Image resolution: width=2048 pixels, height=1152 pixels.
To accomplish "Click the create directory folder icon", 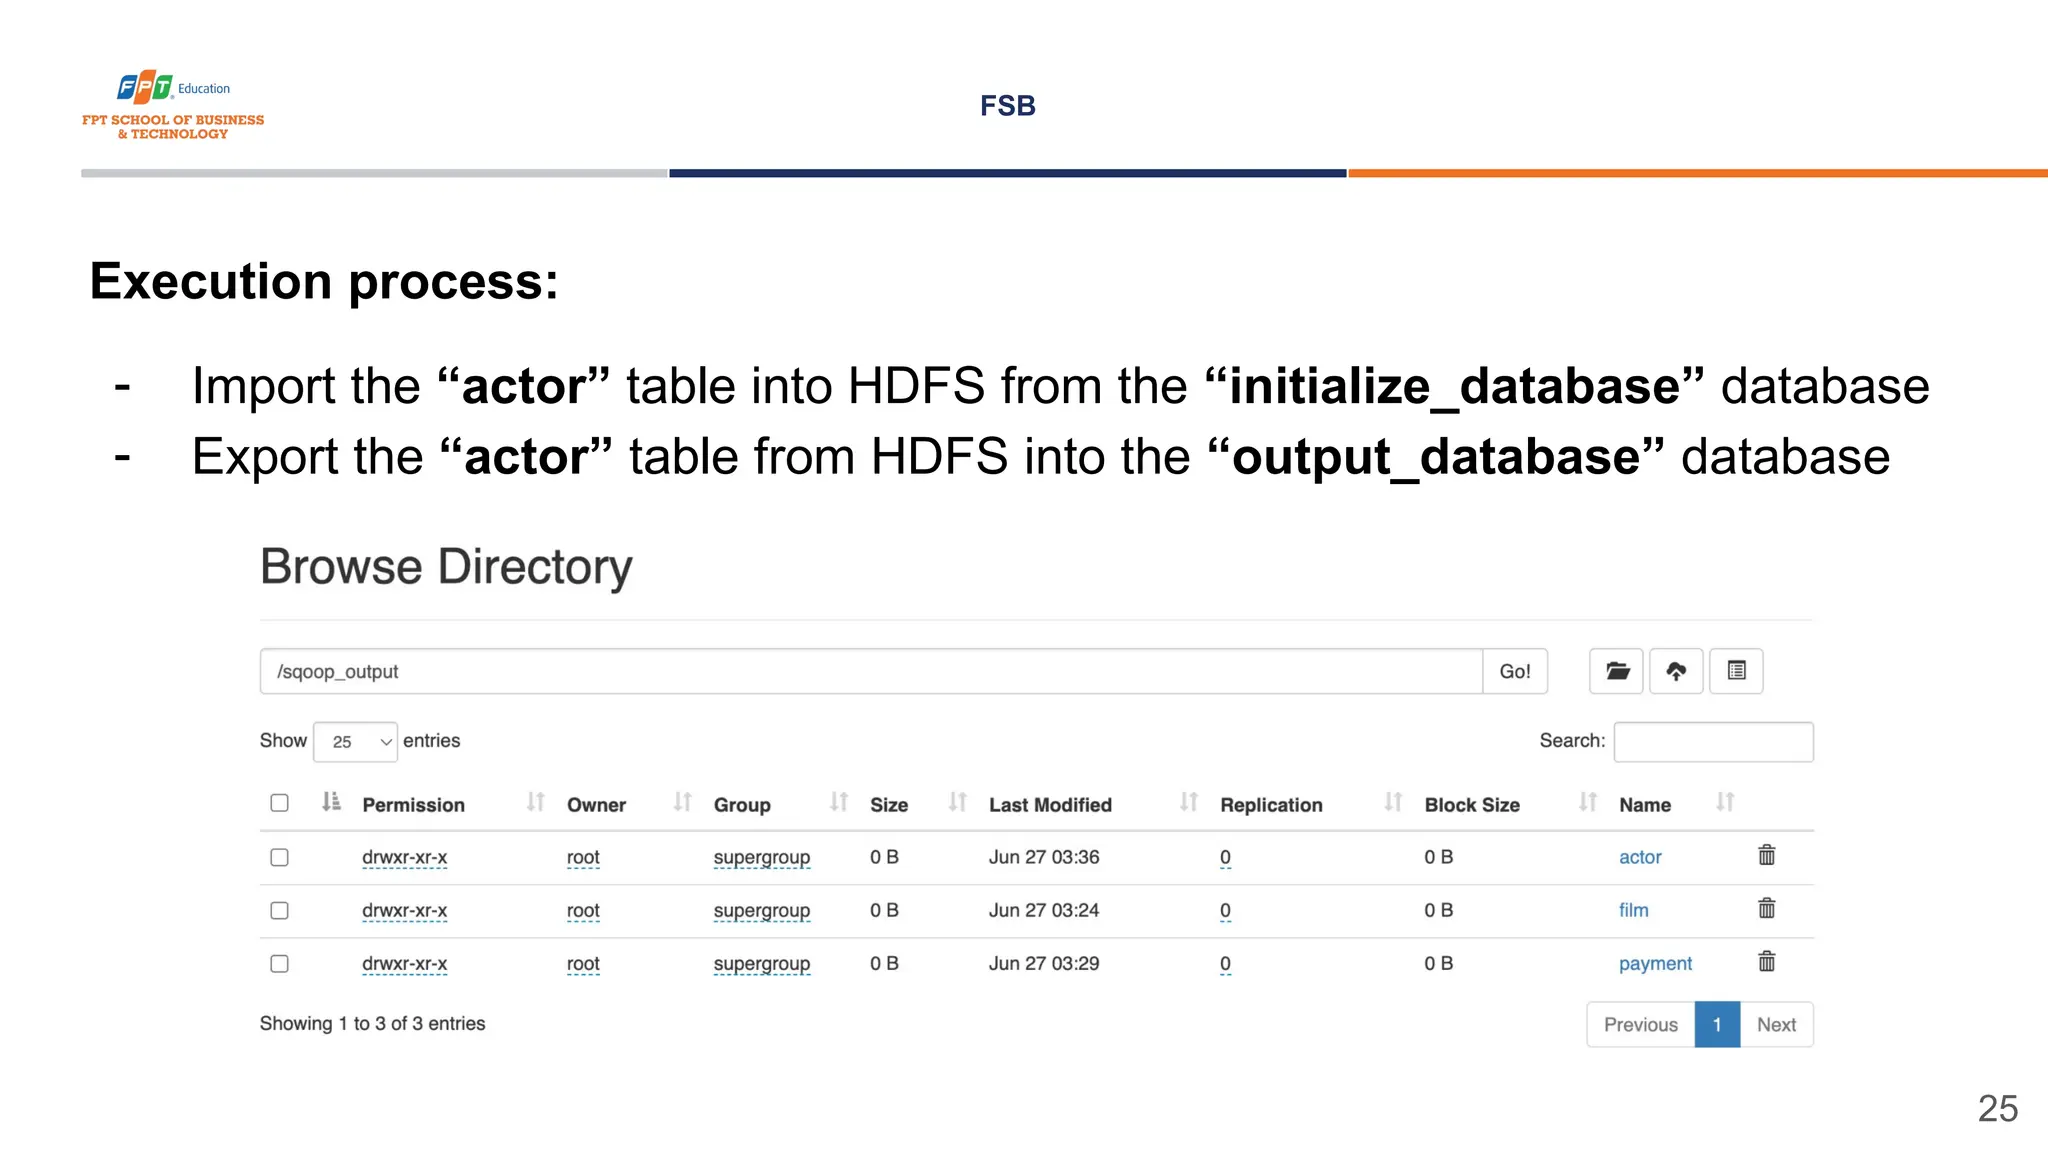I will coord(1616,671).
